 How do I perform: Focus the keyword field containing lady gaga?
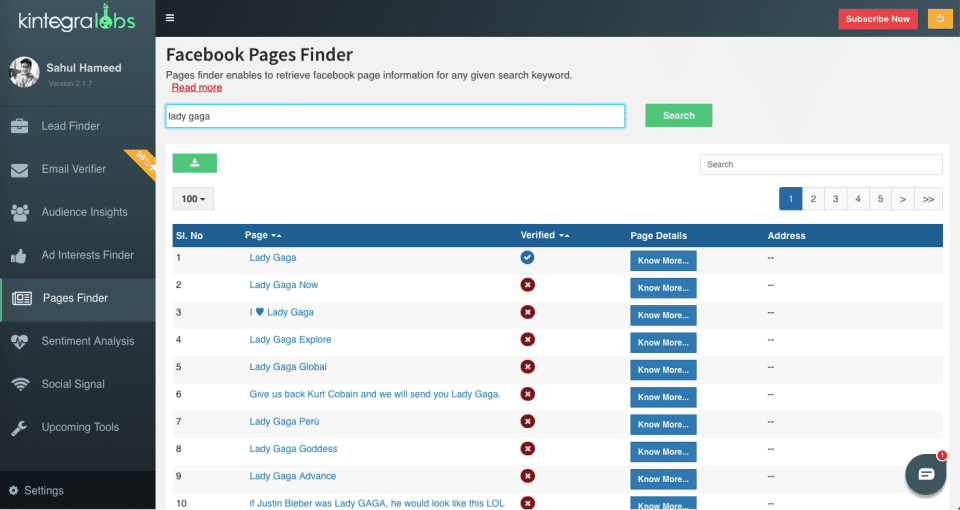click(395, 116)
